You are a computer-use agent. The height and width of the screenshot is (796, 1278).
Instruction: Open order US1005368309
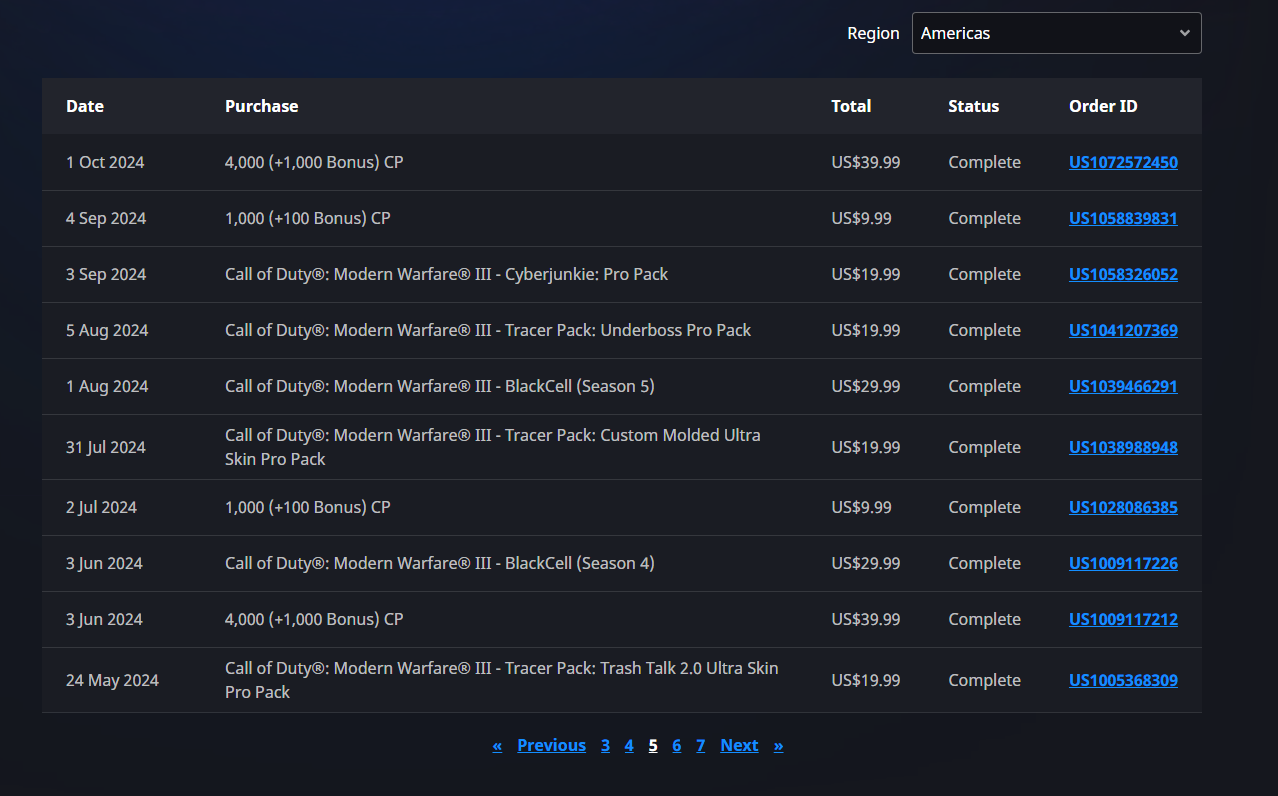point(1123,680)
